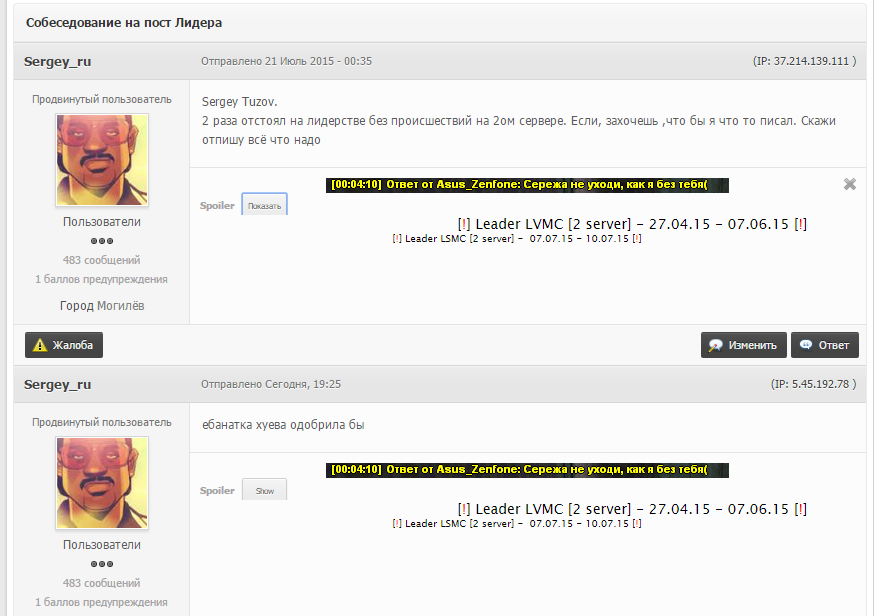Click IP address 37.214.139.111
Screen dimensions: 874x616
click(x=811, y=61)
